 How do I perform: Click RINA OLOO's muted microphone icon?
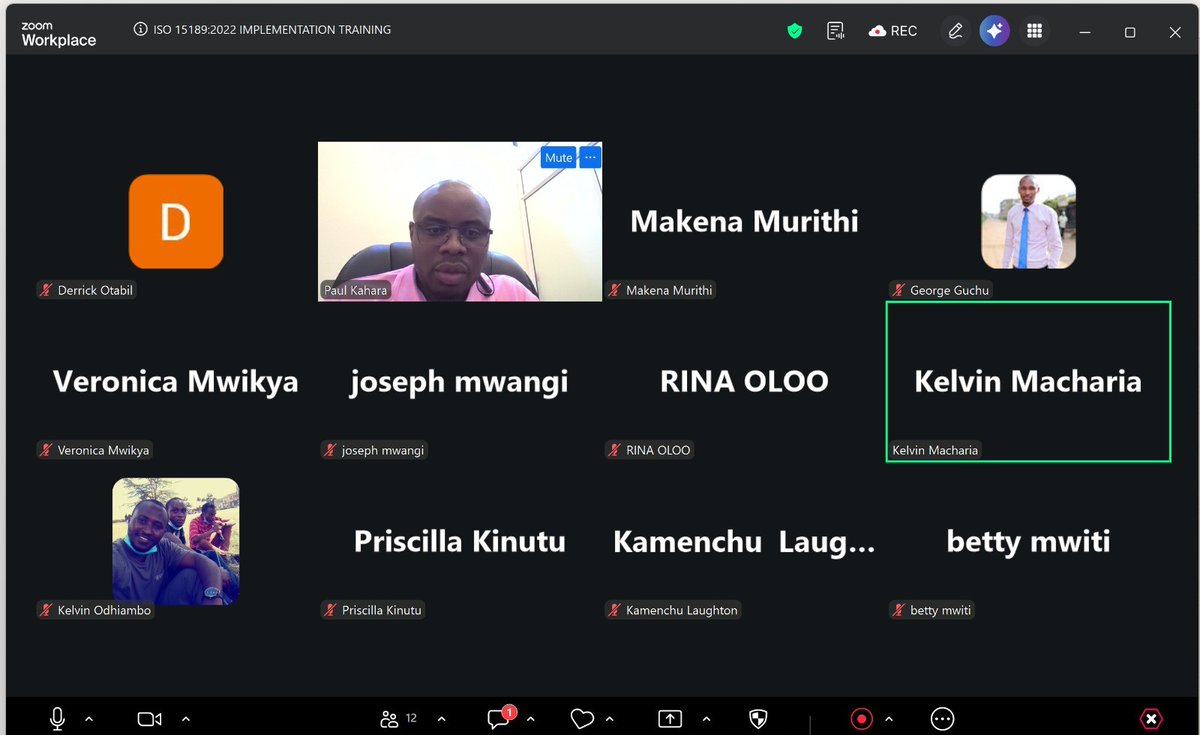[614, 450]
